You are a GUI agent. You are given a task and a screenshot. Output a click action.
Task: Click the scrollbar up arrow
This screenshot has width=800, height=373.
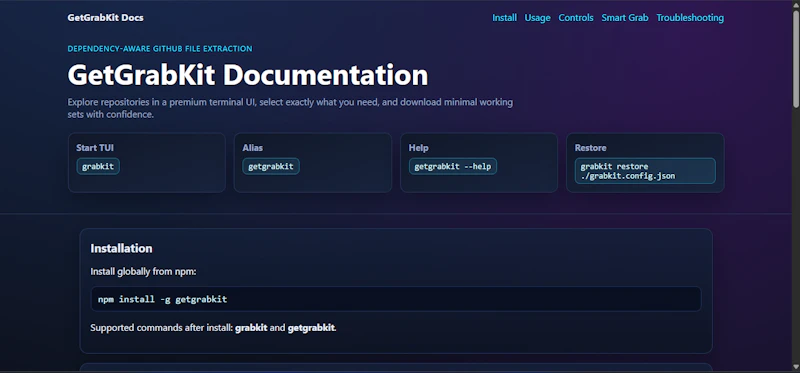[795, 4]
